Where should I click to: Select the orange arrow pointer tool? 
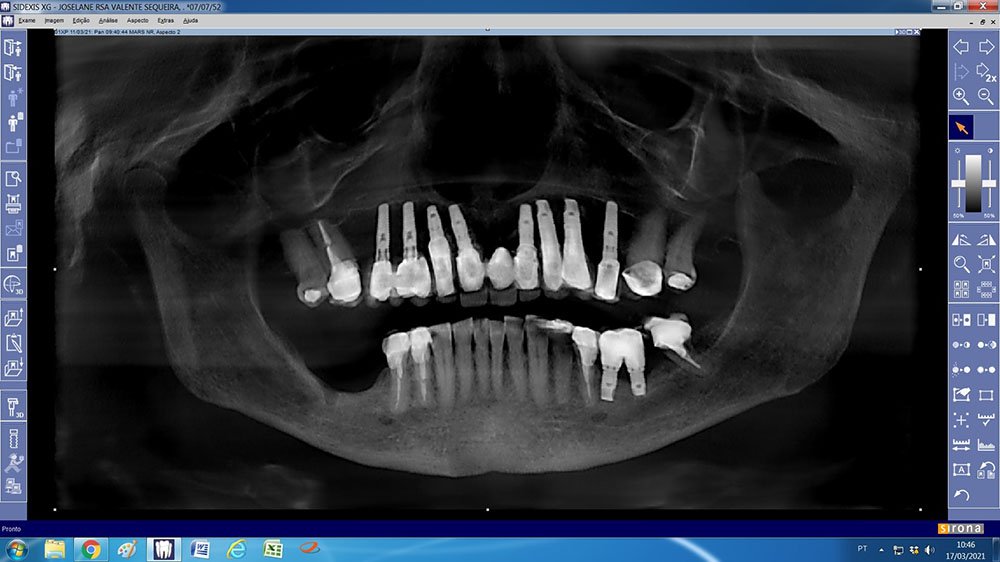click(961, 128)
